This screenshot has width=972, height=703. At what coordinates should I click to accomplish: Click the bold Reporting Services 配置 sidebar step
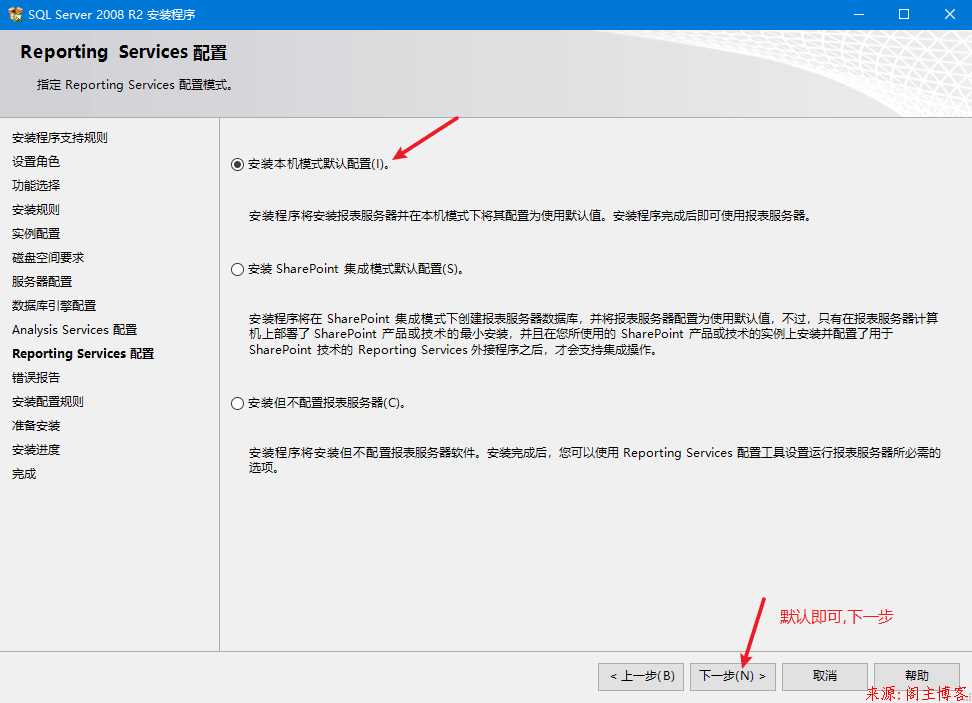(83, 354)
